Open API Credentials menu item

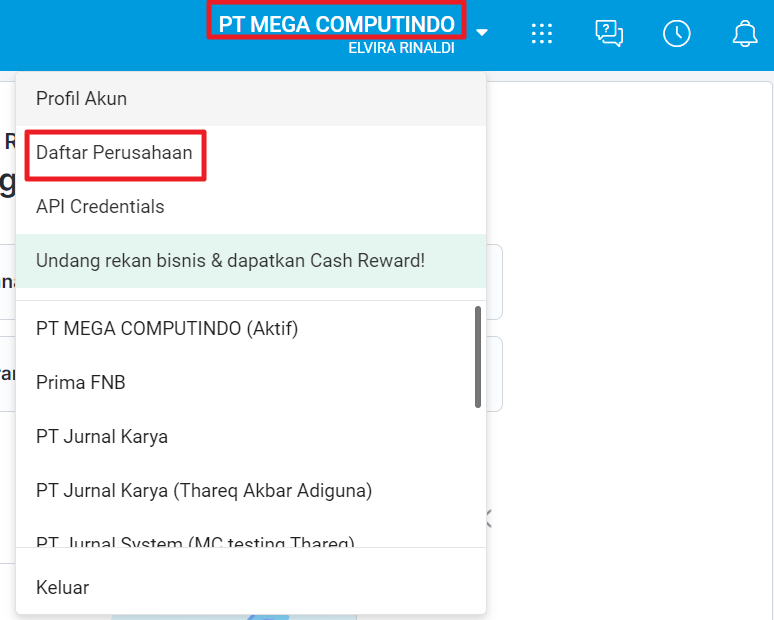click(x=251, y=207)
